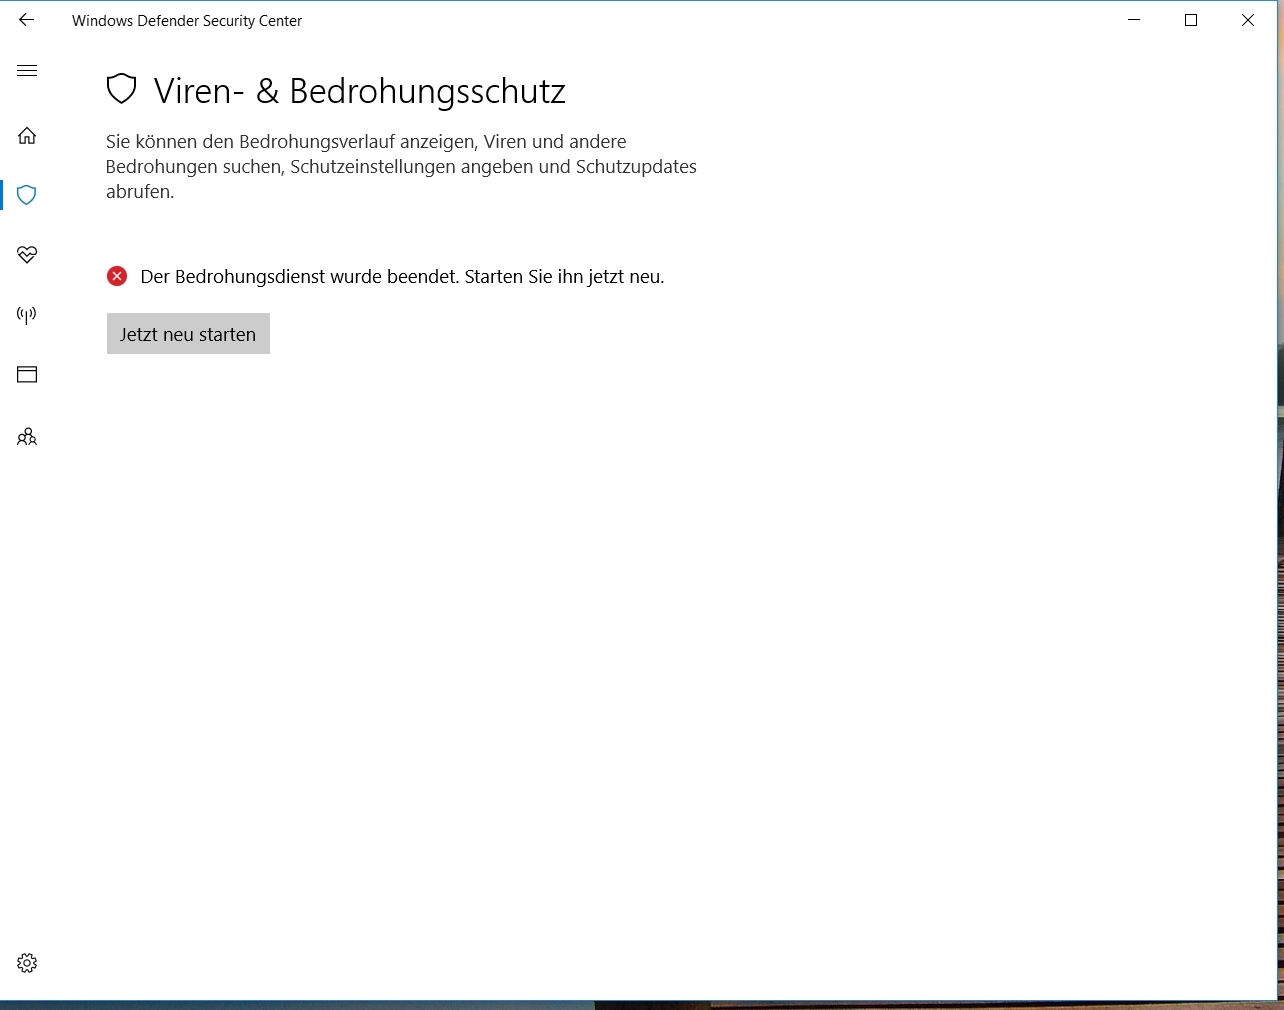Click the 'Jetzt neu starten' button

coord(188,334)
